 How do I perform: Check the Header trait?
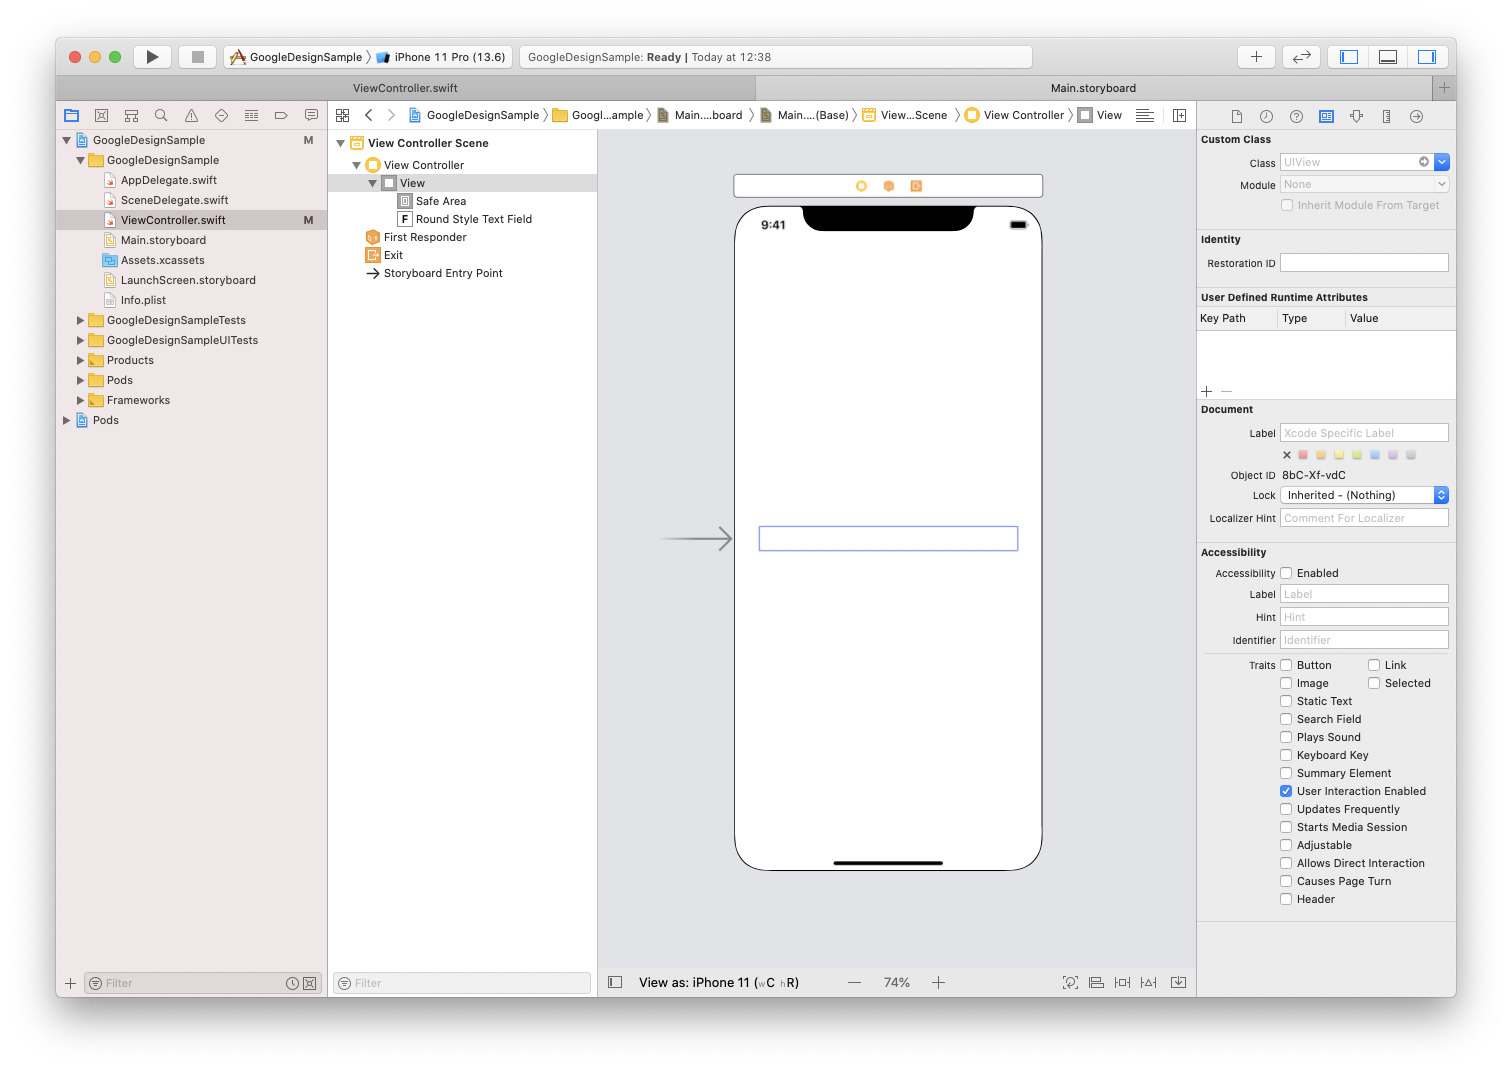[1287, 899]
